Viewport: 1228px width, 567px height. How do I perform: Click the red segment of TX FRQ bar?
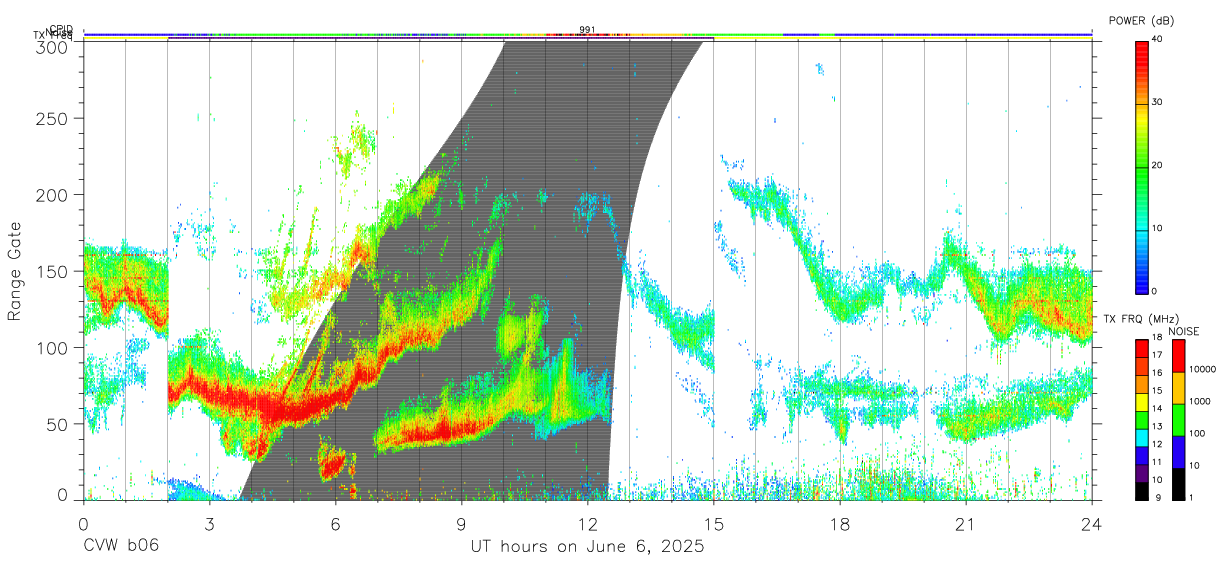[1142, 348]
